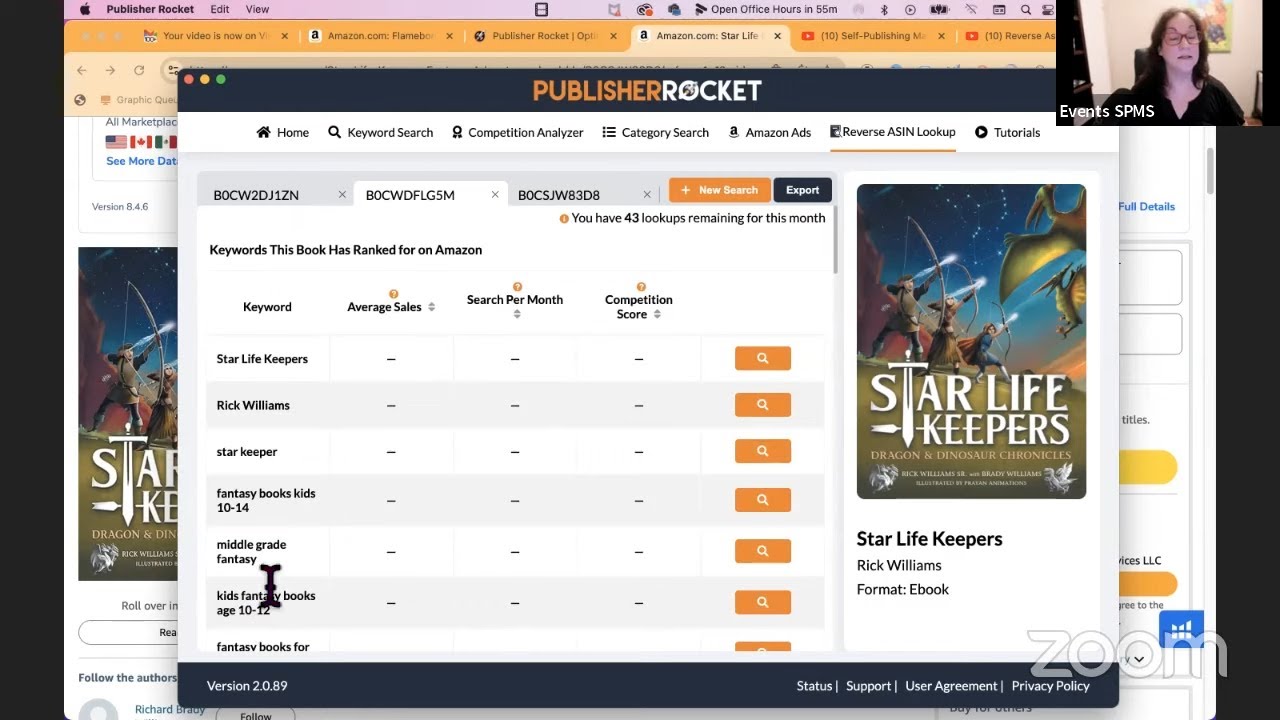Start a New Search

(719, 190)
